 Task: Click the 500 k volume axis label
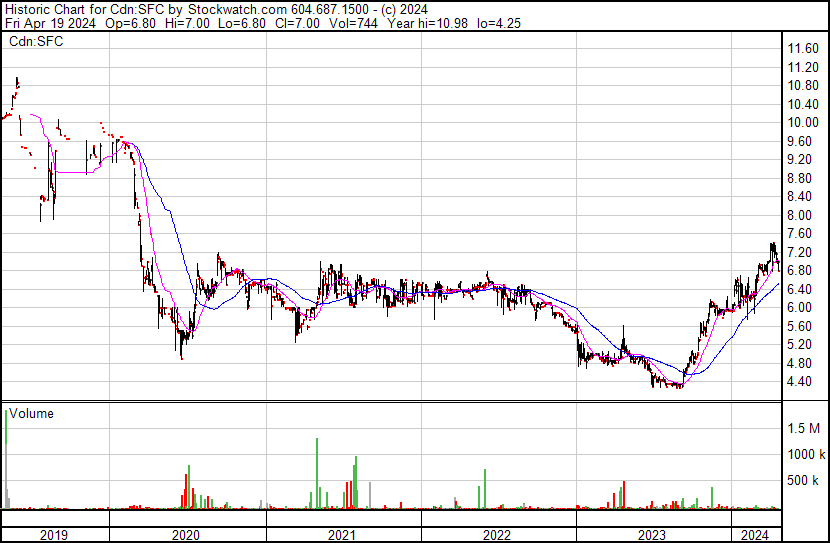click(802, 481)
